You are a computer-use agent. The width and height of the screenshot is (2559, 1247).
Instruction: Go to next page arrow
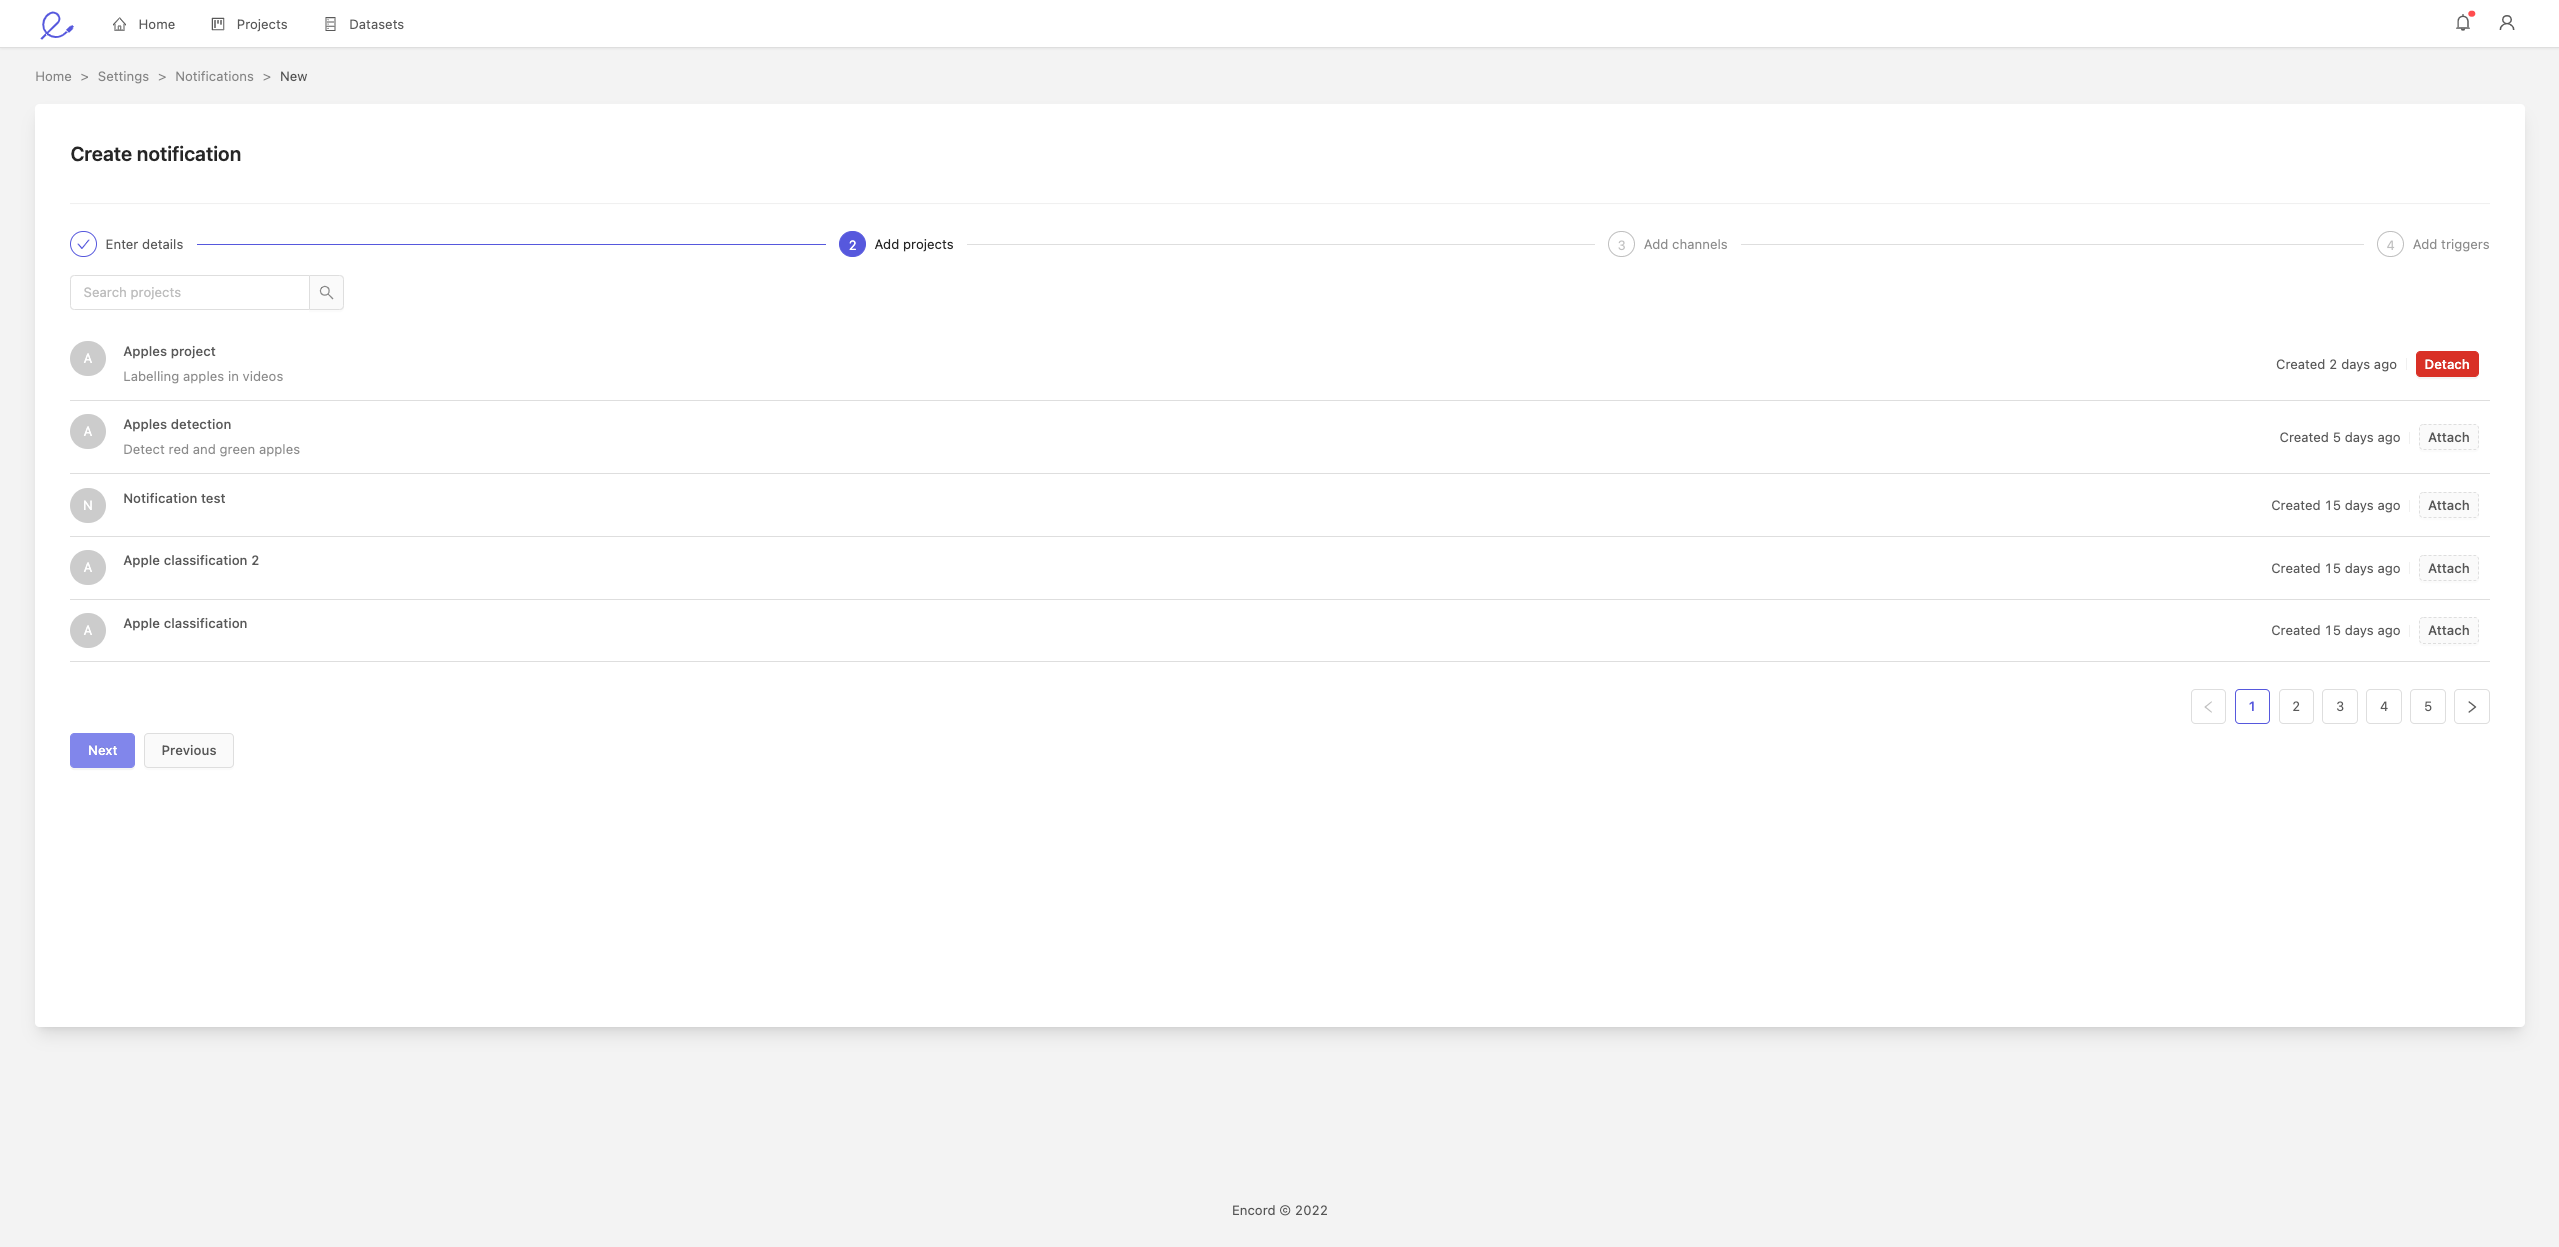tap(2472, 706)
